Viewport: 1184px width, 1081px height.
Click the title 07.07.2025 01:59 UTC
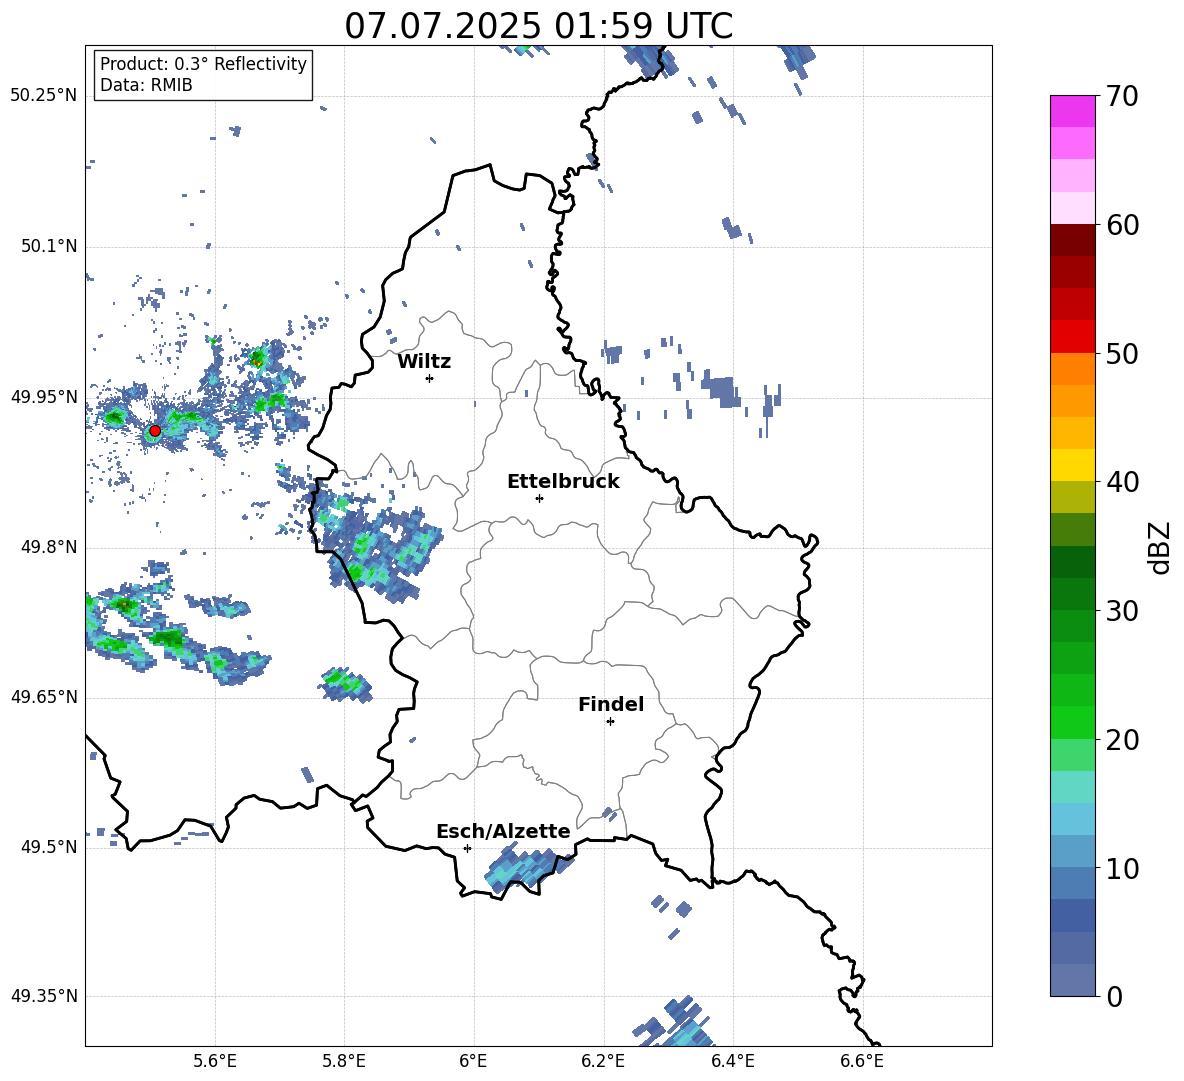(539, 26)
